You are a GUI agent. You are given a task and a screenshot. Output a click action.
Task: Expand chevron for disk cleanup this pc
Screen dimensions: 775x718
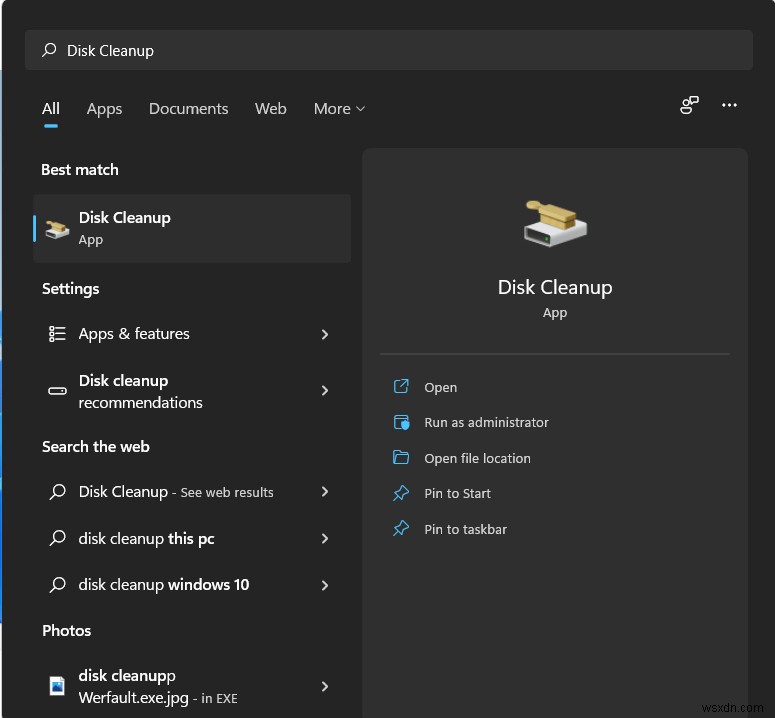pyautogui.click(x=325, y=539)
